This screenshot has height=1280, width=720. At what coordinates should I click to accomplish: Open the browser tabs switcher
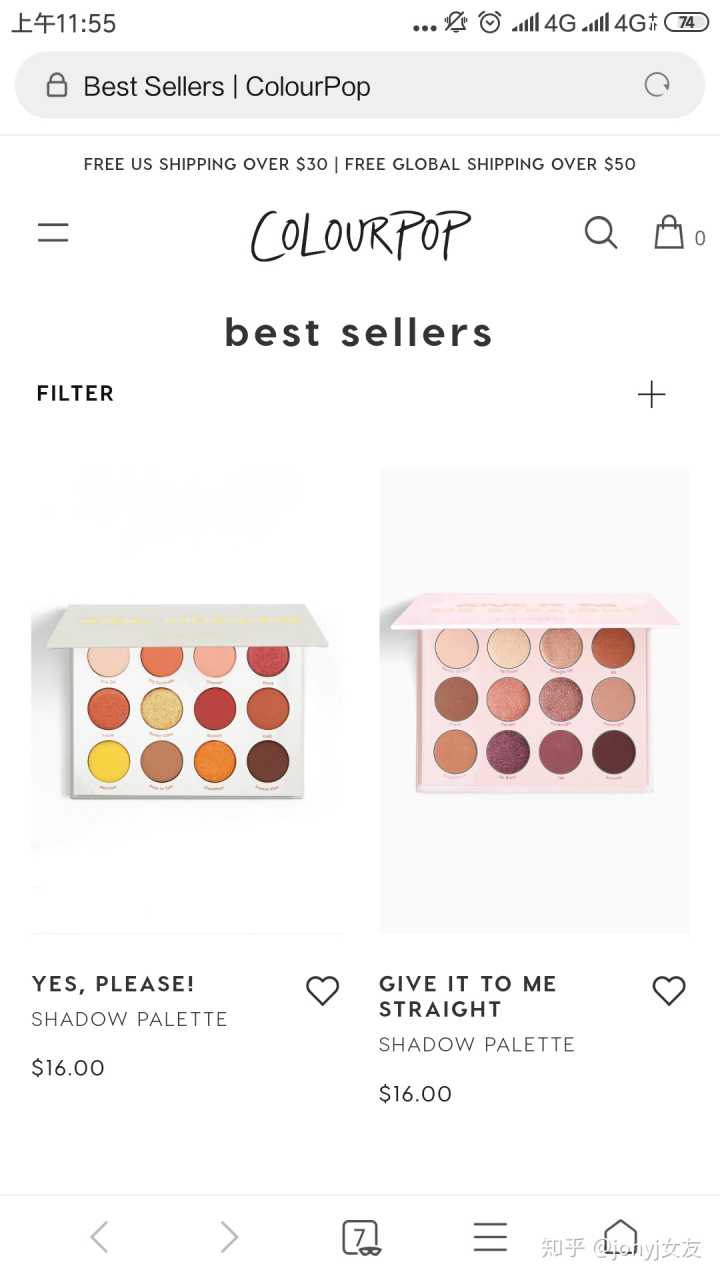click(x=360, y=1237)
